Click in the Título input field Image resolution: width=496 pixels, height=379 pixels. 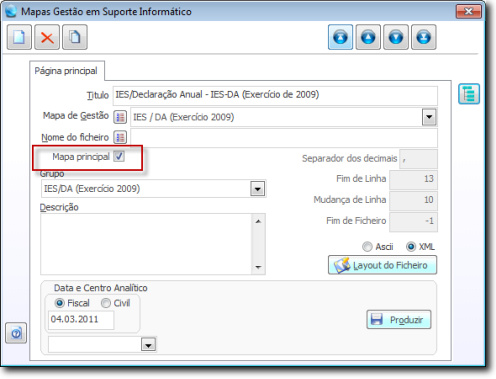tap(275, 95)
